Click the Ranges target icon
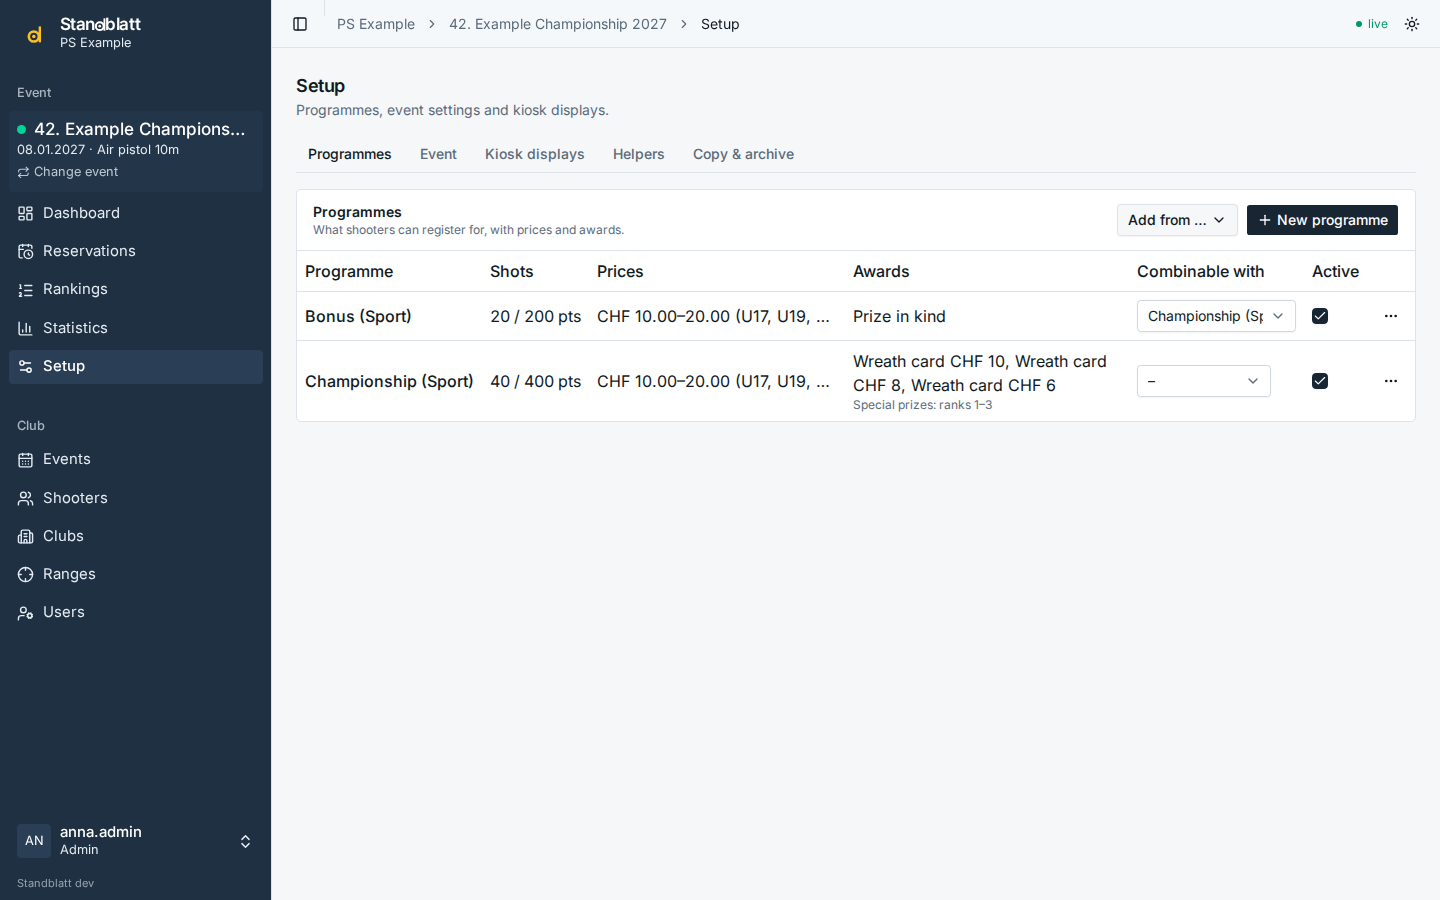 point(26,574)
